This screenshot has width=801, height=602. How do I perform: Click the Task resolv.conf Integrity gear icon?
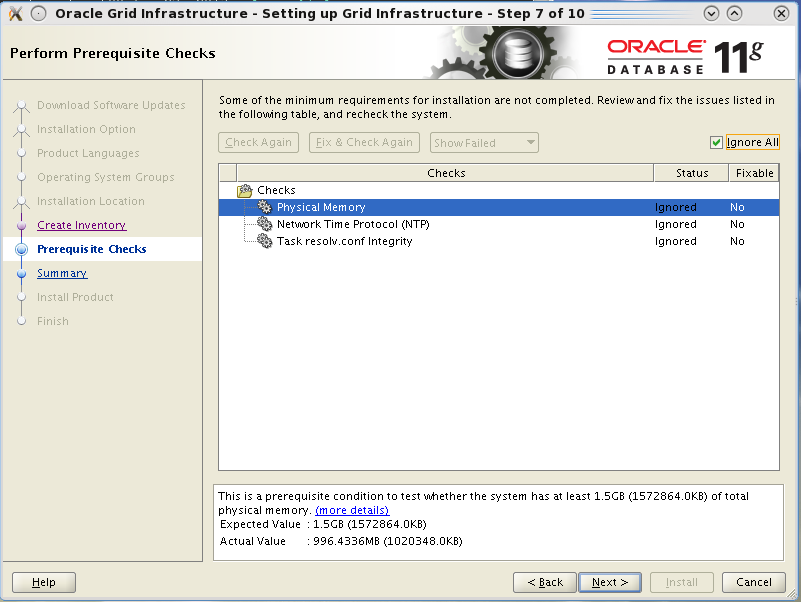point(264,240)
